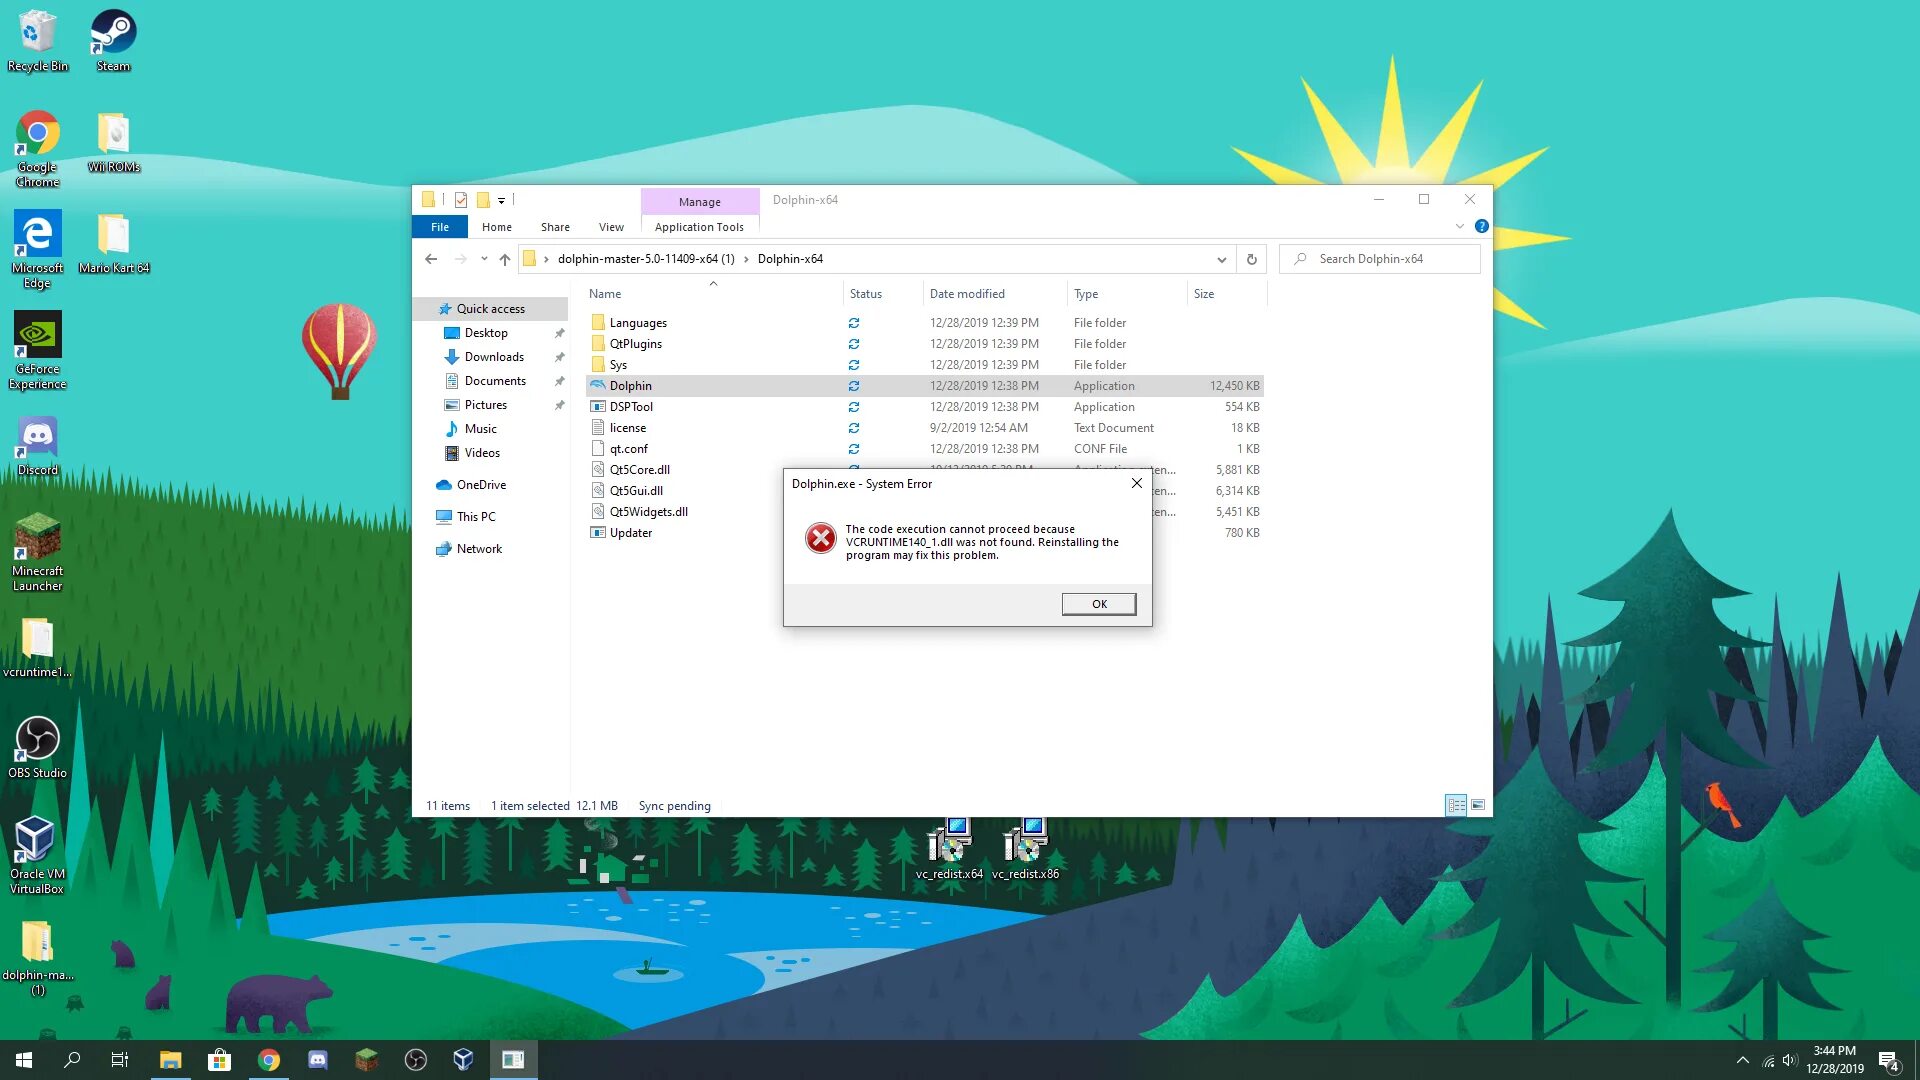Screen dimensions: 1920x1080
Task: Go up one folder level
Action: click(x=505, y=259)
